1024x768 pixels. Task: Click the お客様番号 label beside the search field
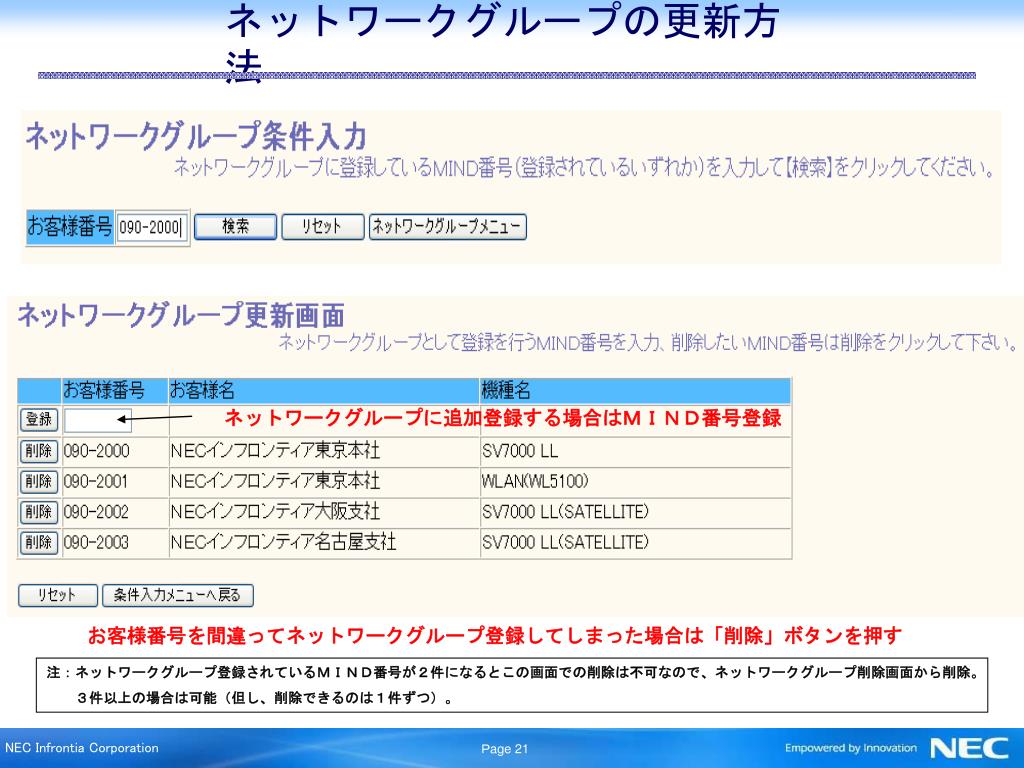(70, 227)
